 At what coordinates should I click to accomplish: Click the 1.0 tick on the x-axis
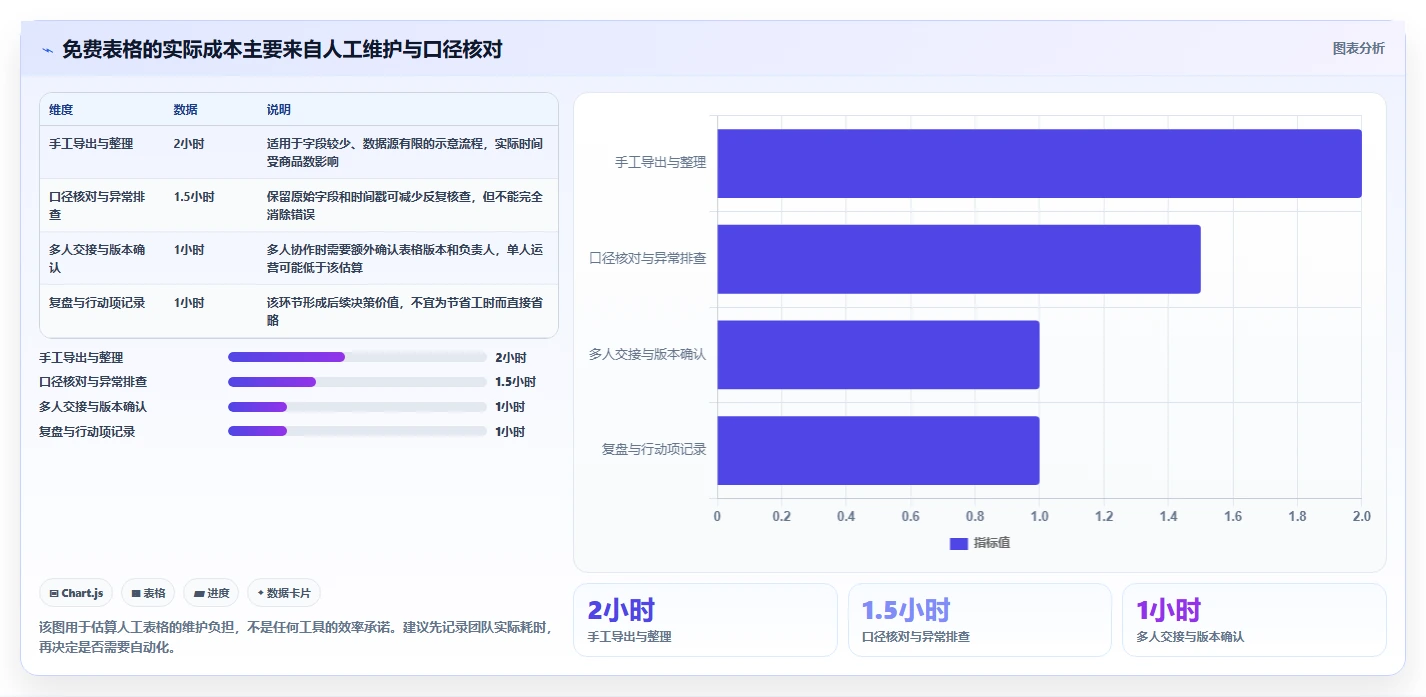(x=1039, y=517)
